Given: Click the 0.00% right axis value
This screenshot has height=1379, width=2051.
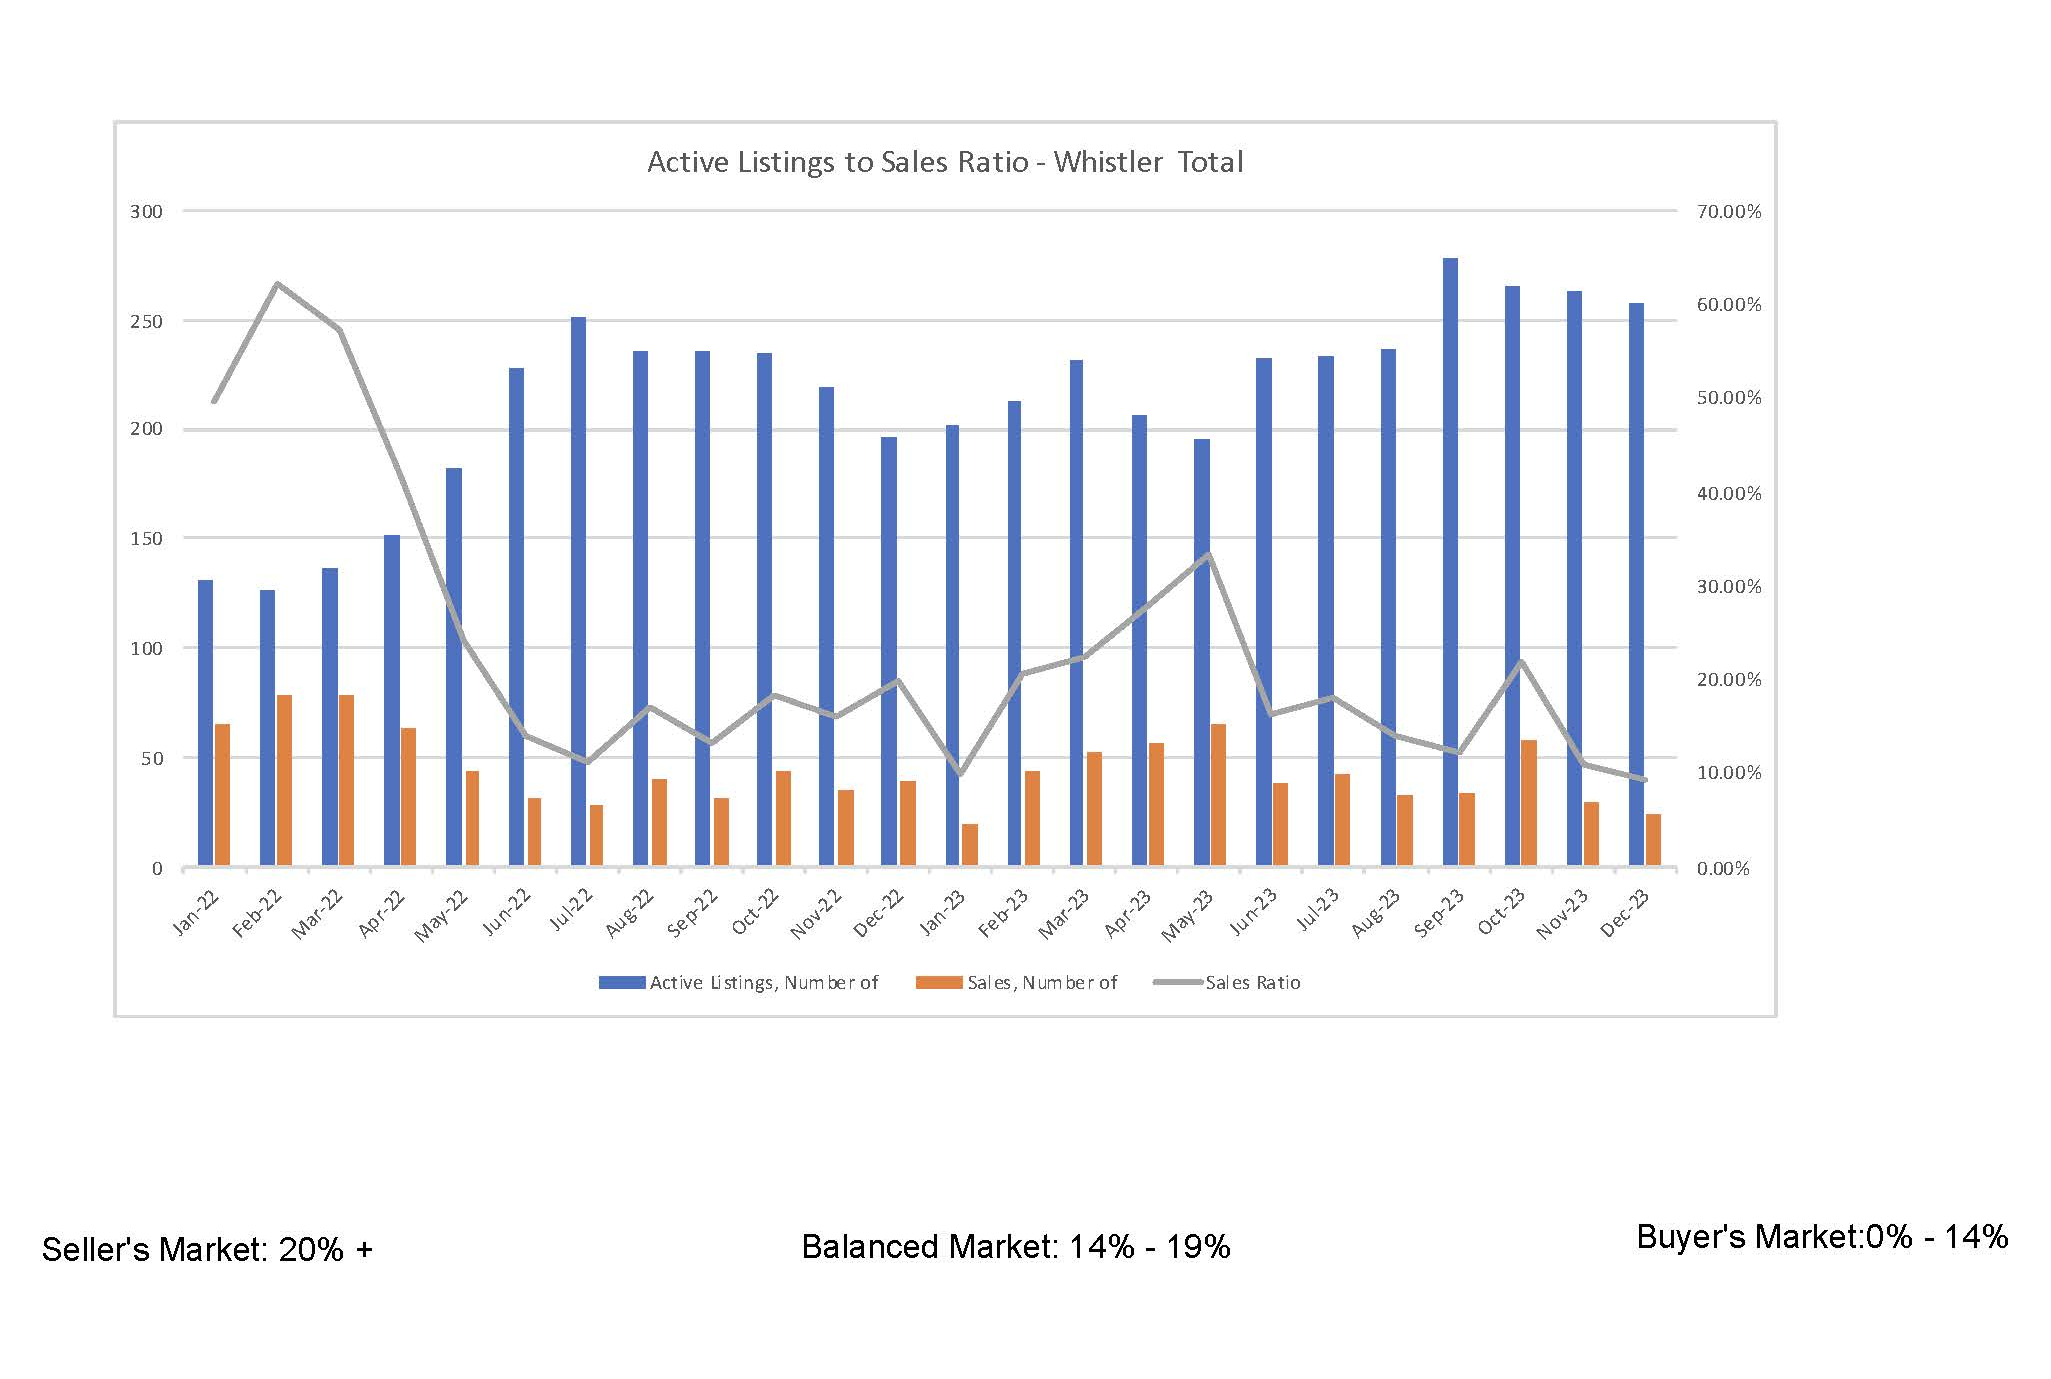Looking at the screenshot, I should (x=1723, y=868).
